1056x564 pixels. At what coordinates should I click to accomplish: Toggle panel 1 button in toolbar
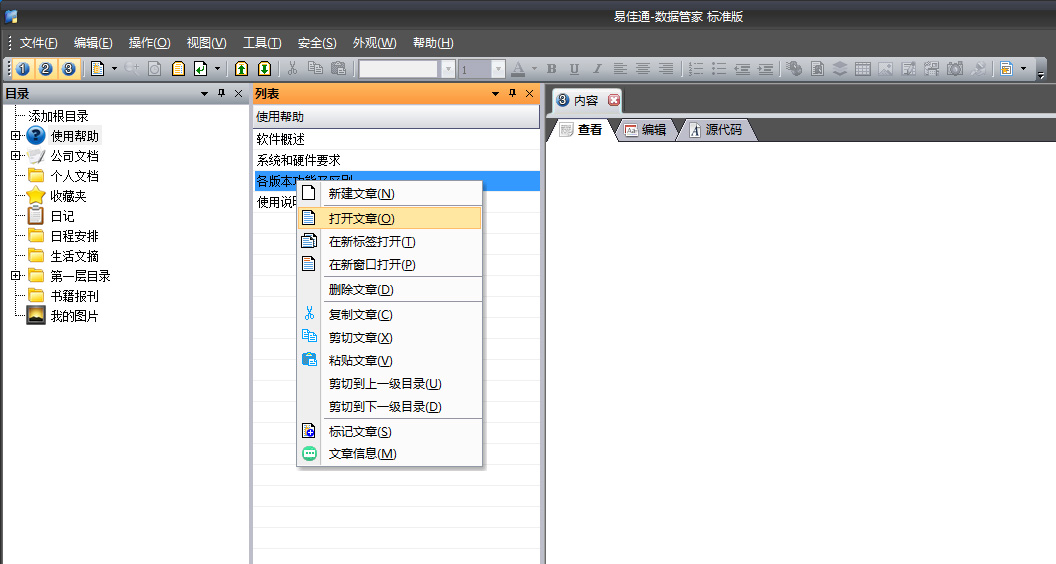point(23,69)
